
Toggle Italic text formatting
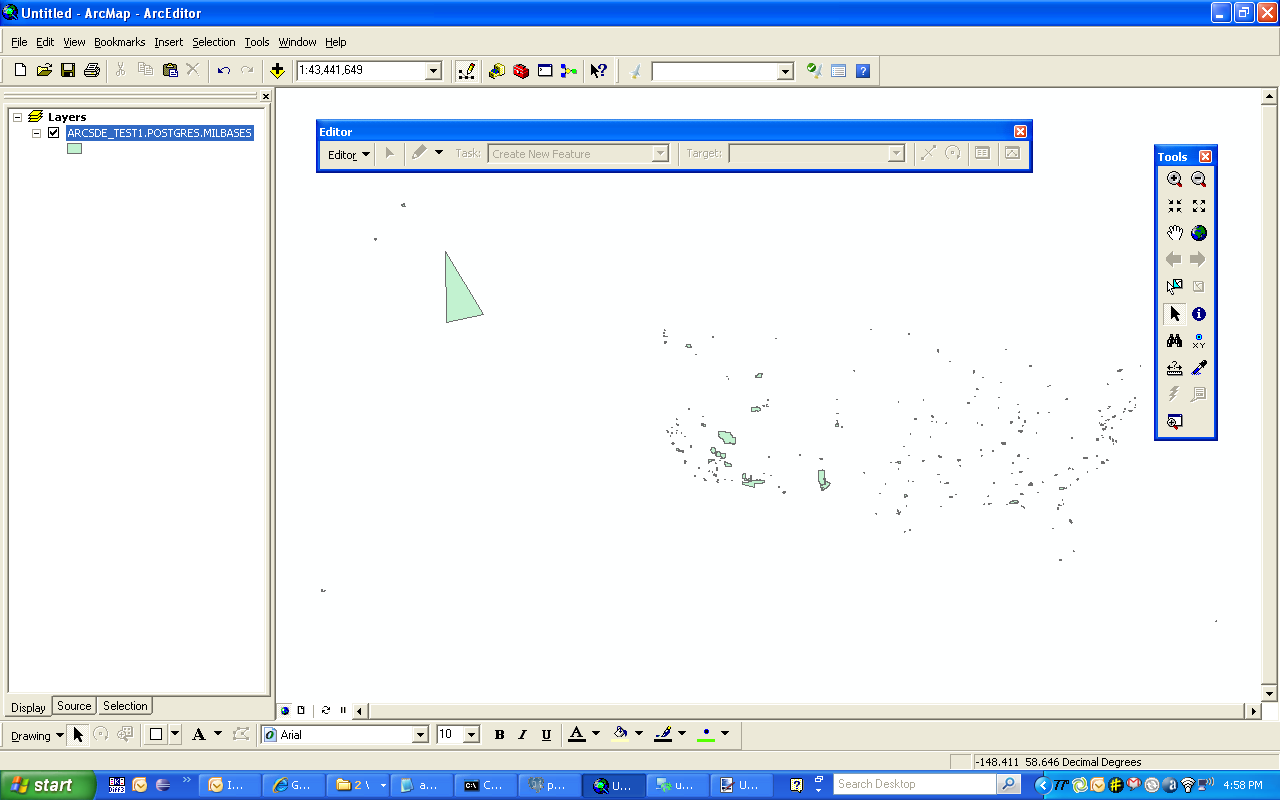coord(523,734)
